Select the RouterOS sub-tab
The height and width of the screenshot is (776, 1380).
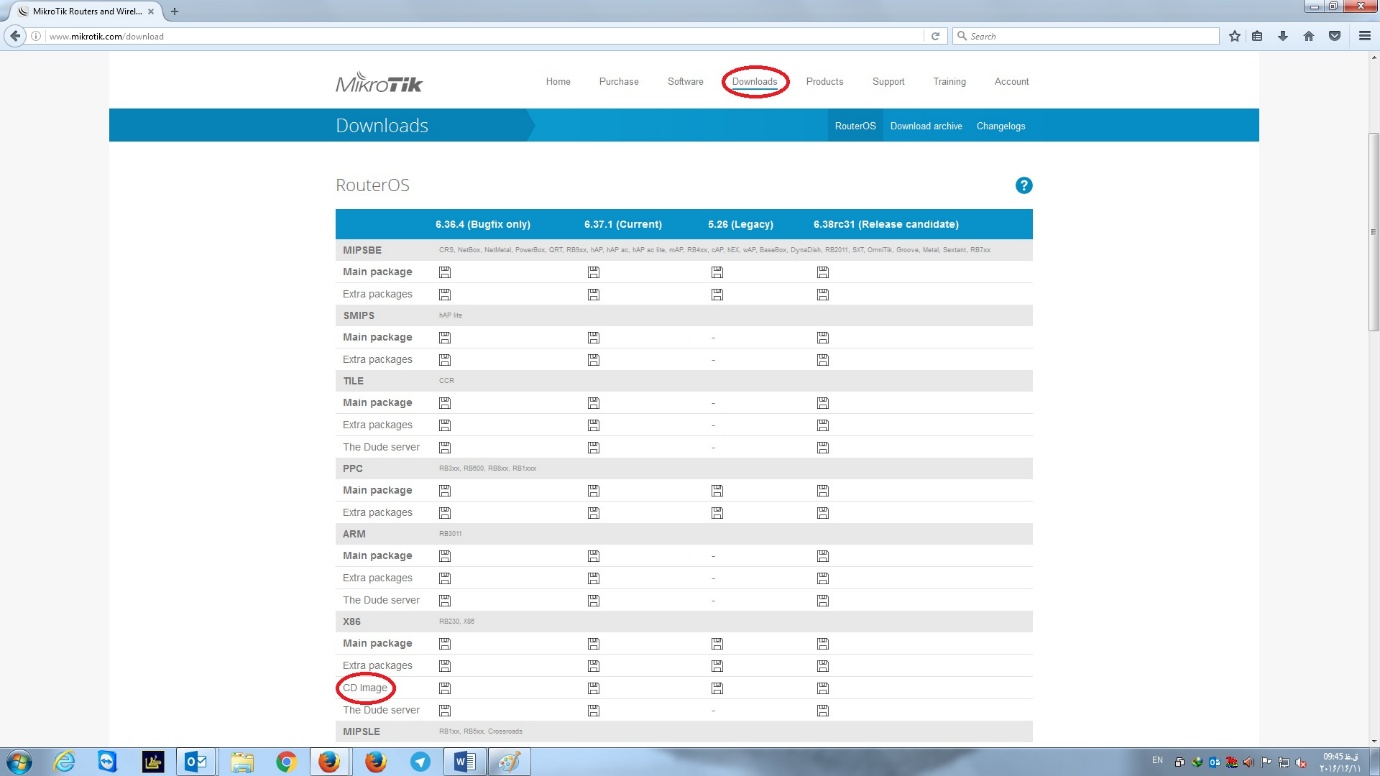856,126
